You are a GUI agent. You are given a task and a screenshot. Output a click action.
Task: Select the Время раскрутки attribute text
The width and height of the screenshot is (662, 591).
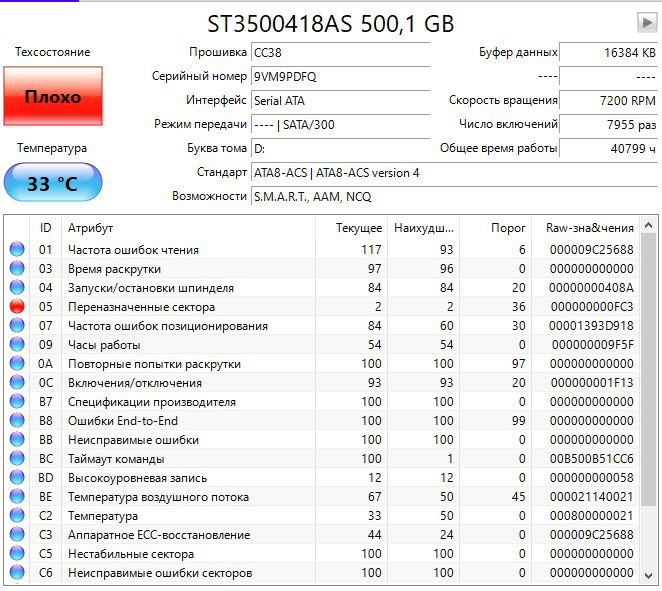tap(114, 269)
